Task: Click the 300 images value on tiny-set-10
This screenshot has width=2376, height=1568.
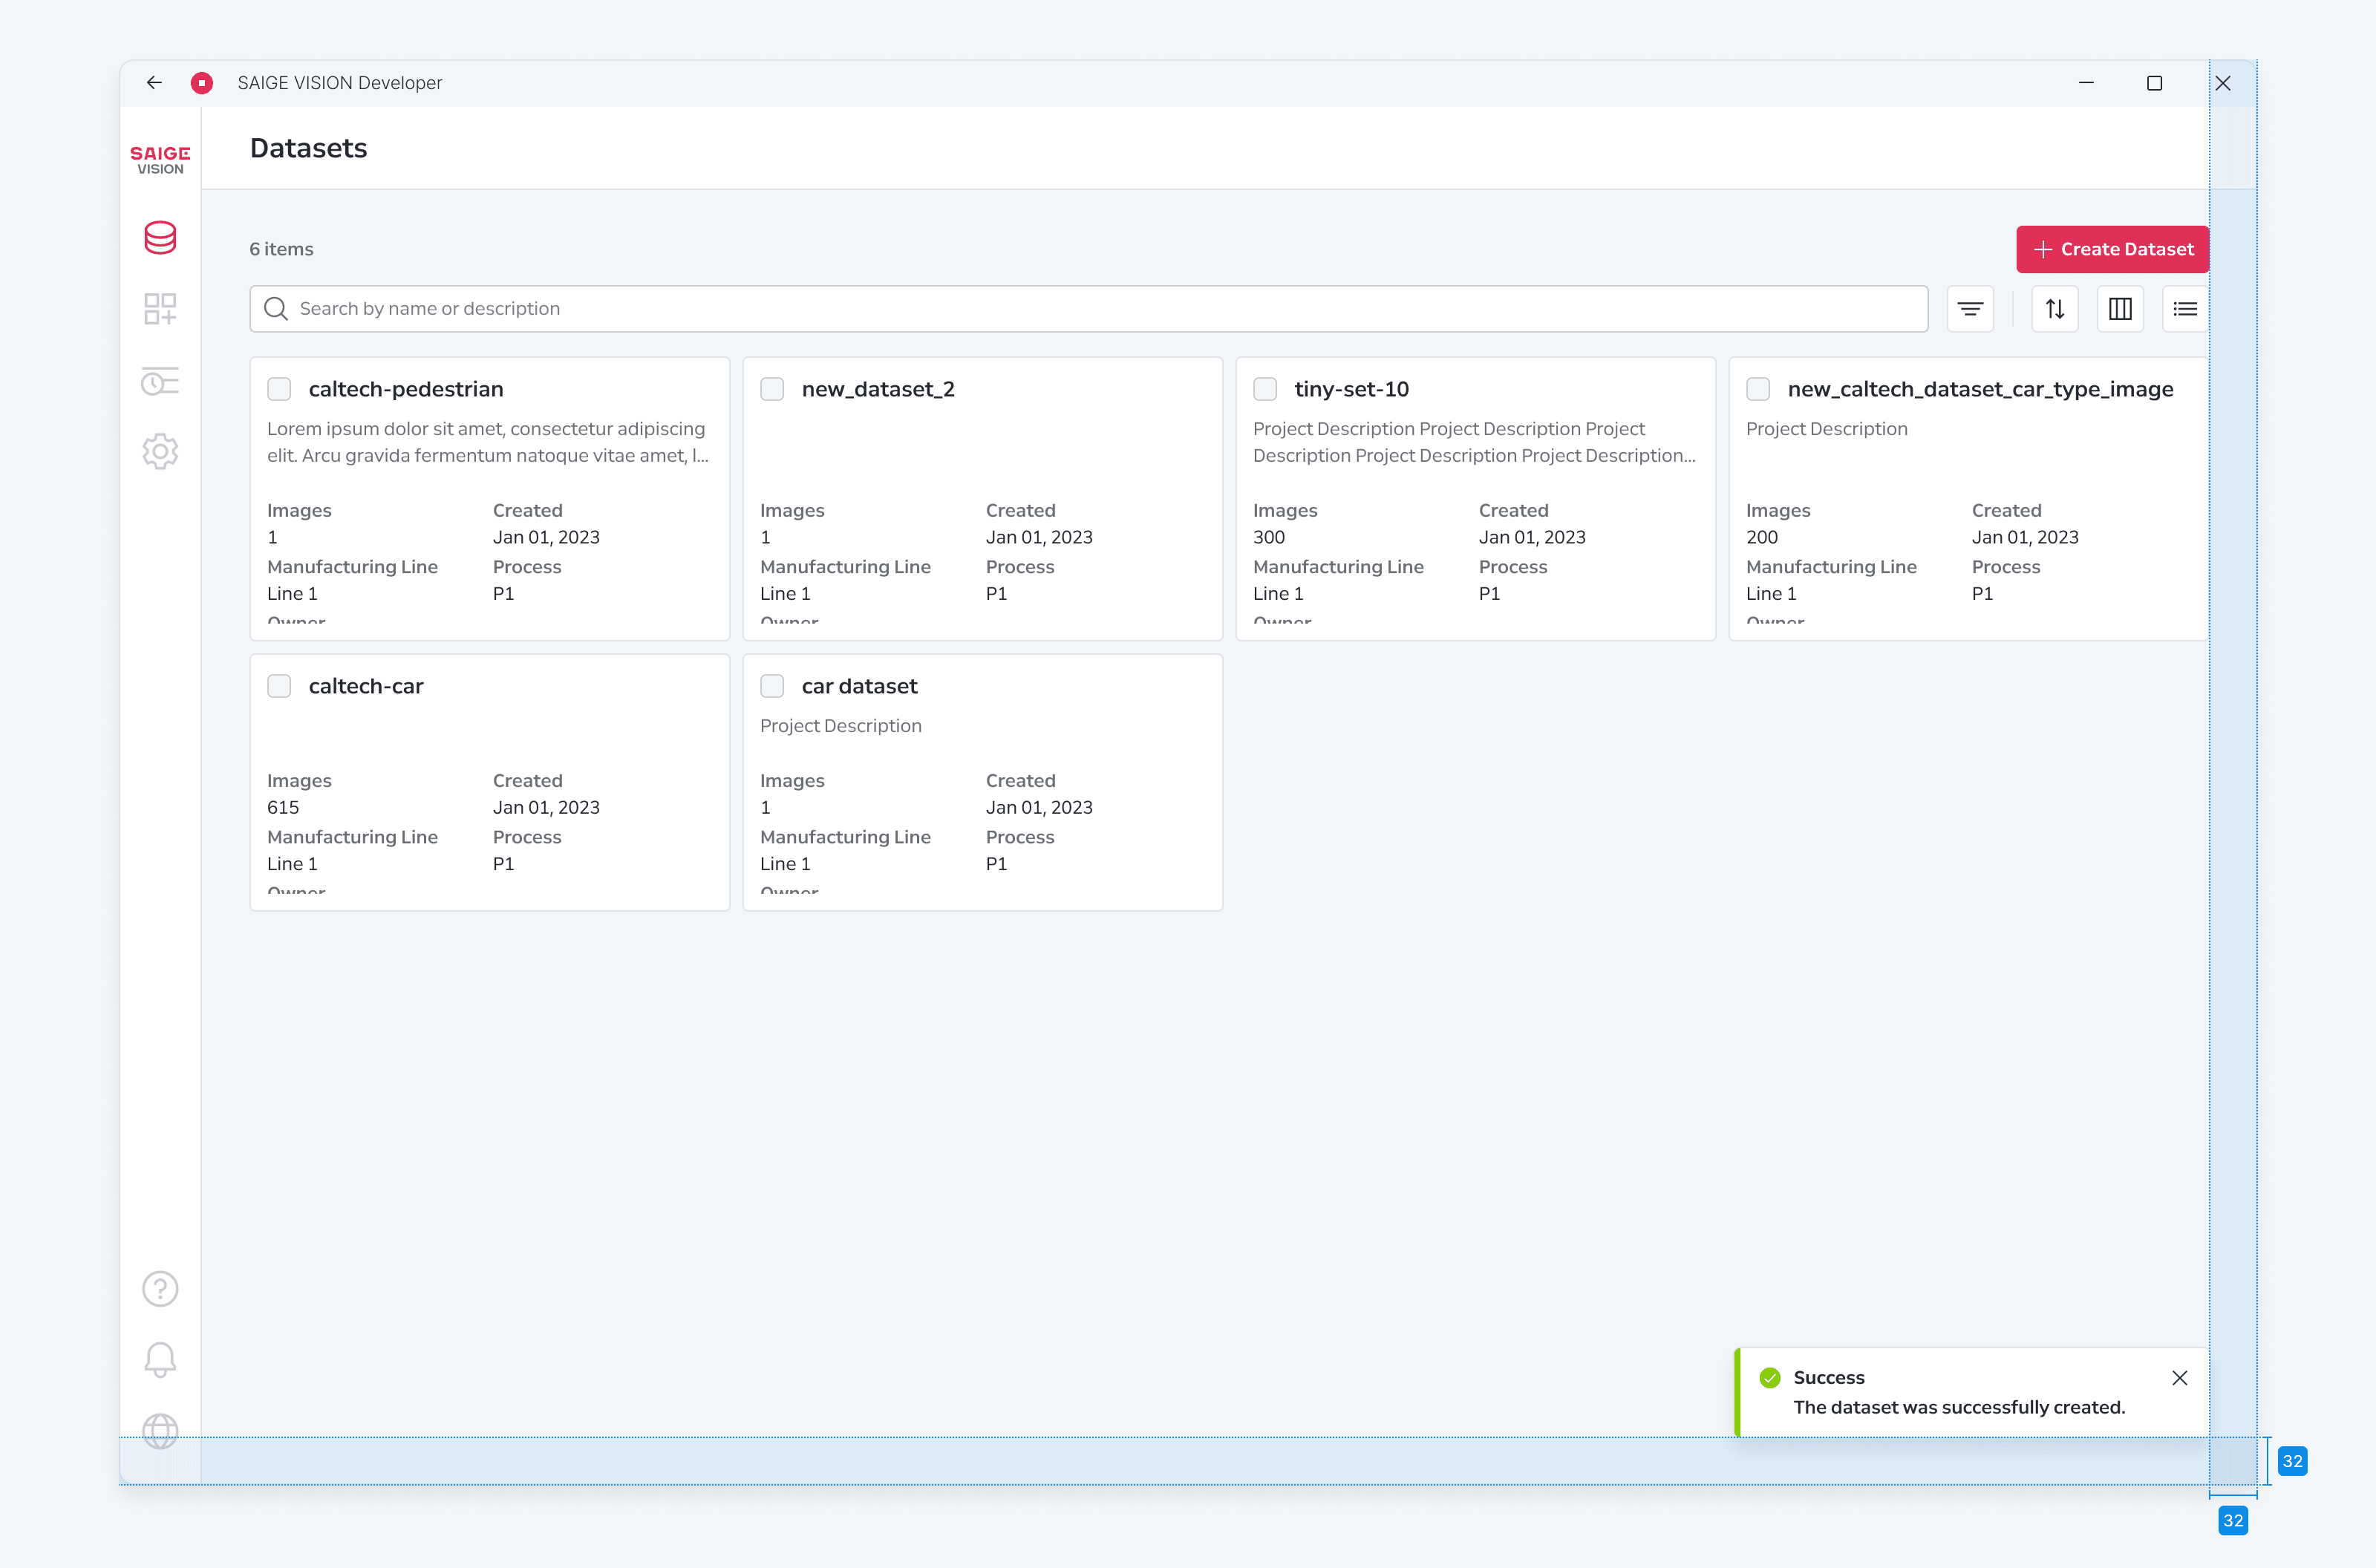Action: pyautogui.click(x=1269, y=538)
